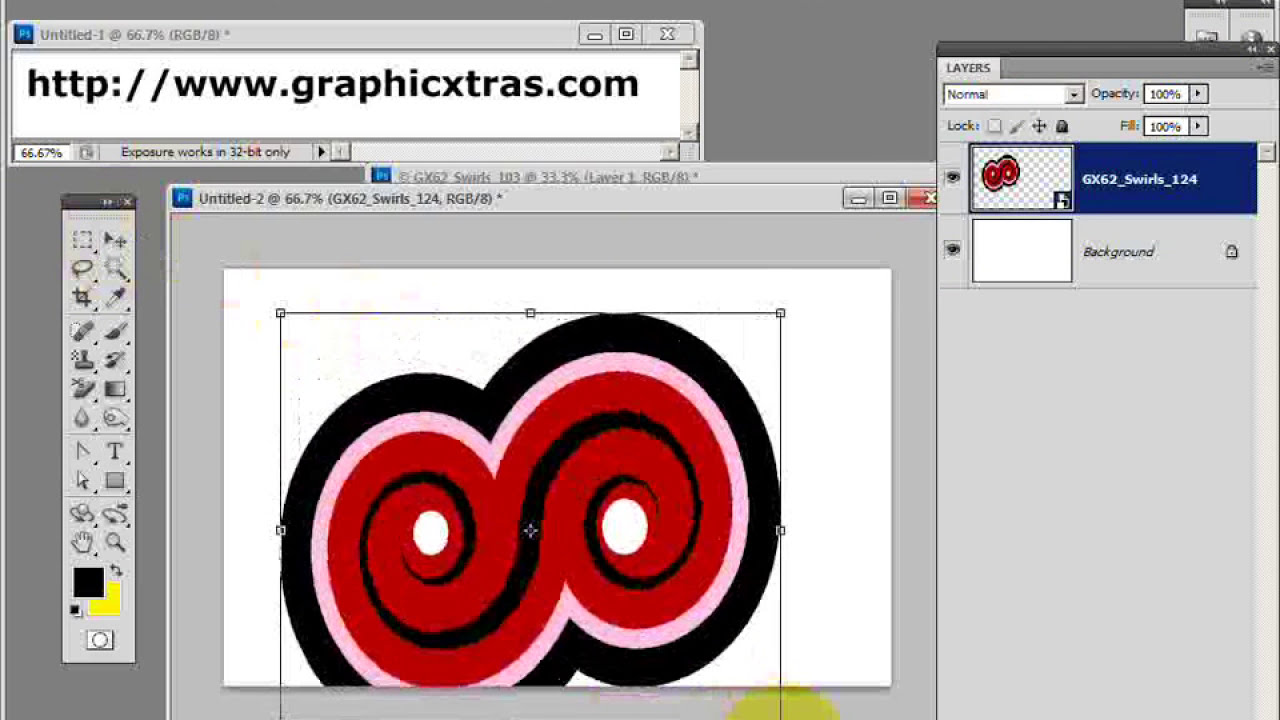This screenshot has height=720, width=1280.
Task: Click "Exposure works in 32-bit only" status text
Action: pos(205,152)
